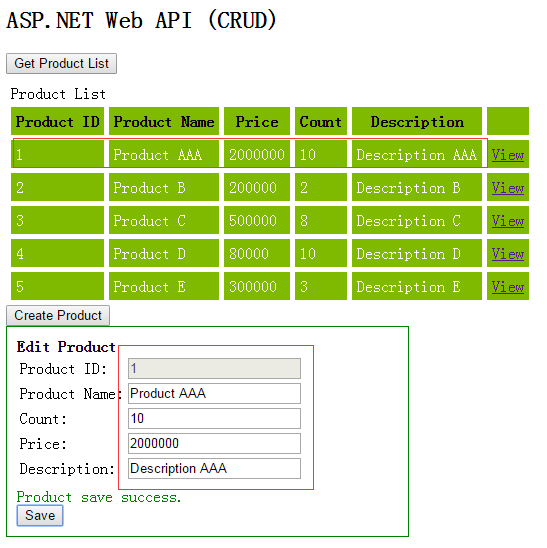The image size is (547, 548).
Task: Click the Product ID column header
Action: pyautogui.click(x=57, y=121)
